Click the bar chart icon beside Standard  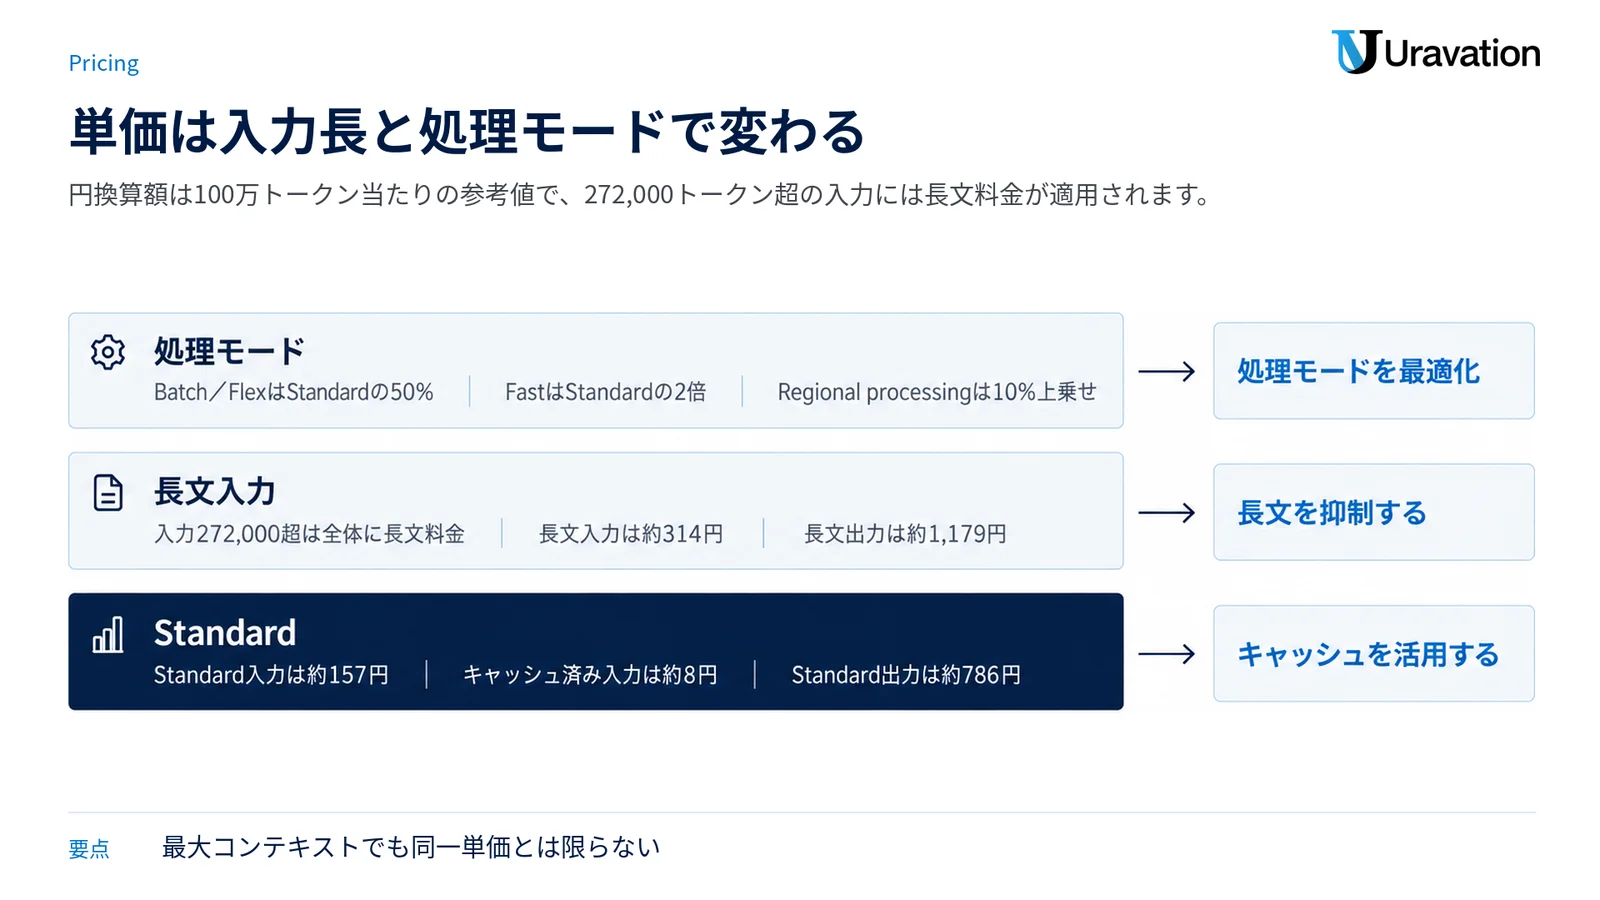108,634
